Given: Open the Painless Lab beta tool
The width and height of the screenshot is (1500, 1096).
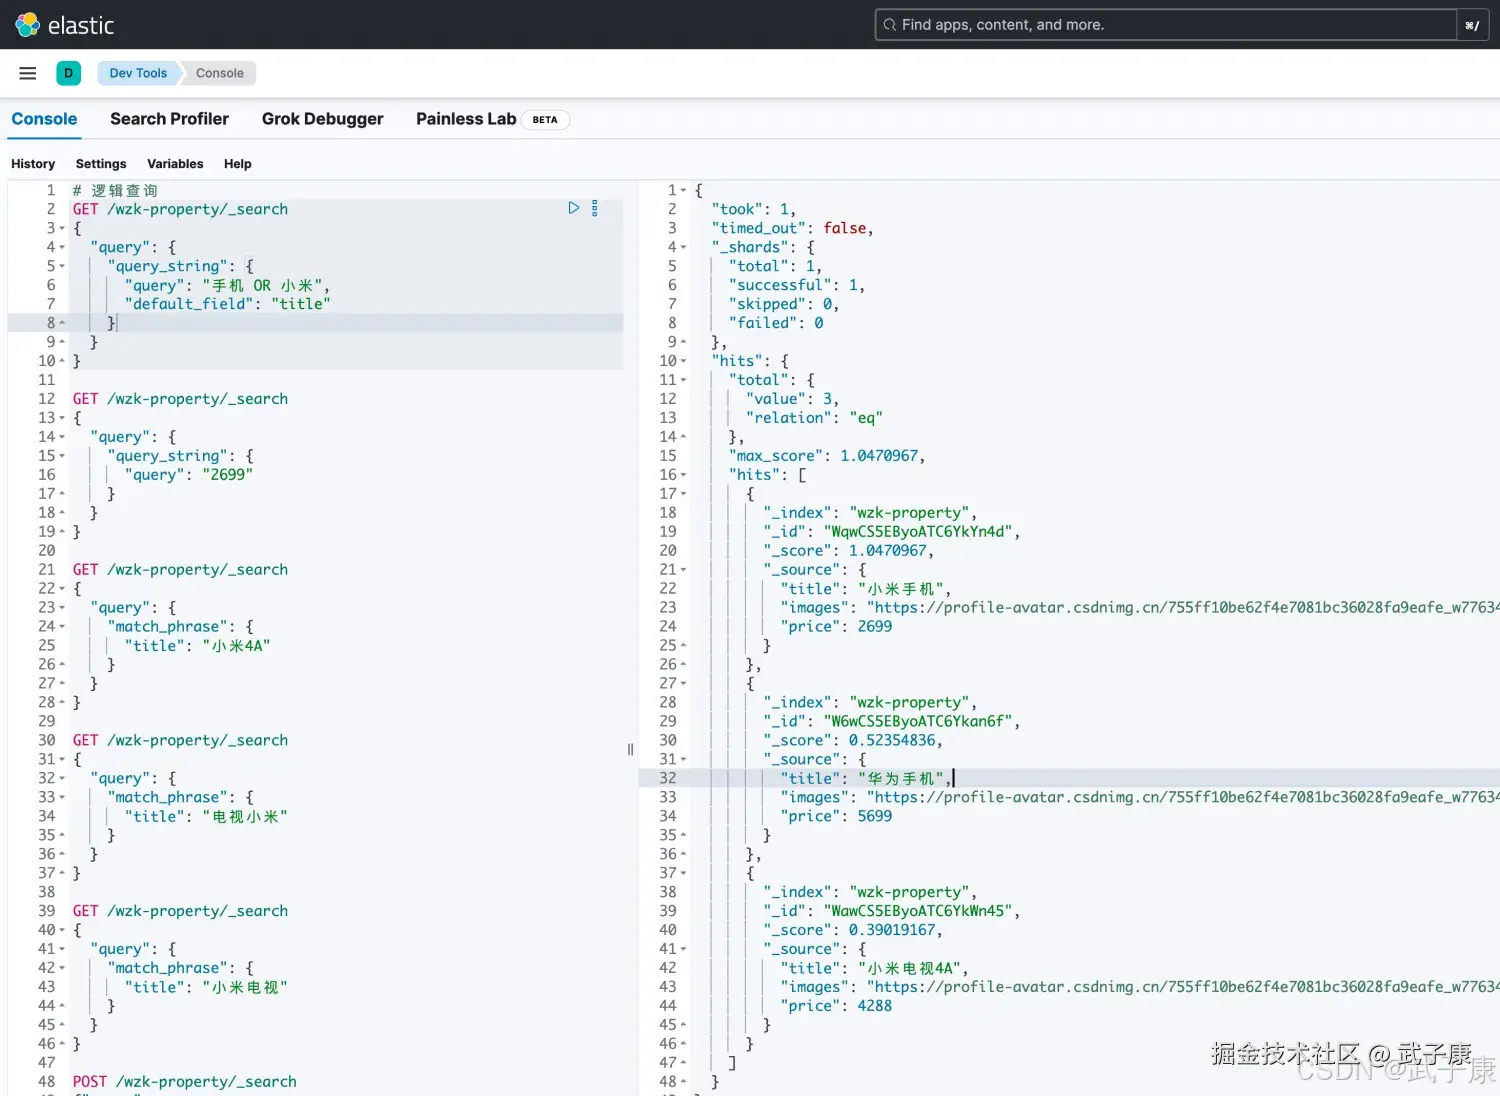Looking at the screenshot, I should click(466, 119).
